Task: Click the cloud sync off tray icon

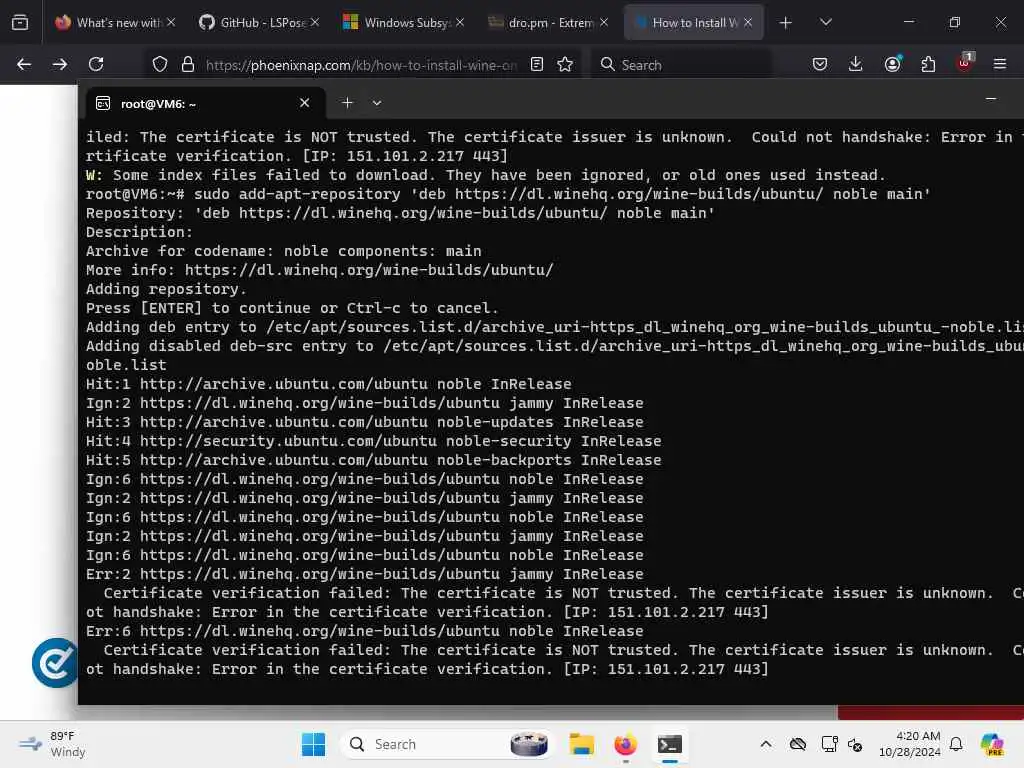Action: [798, 744]
